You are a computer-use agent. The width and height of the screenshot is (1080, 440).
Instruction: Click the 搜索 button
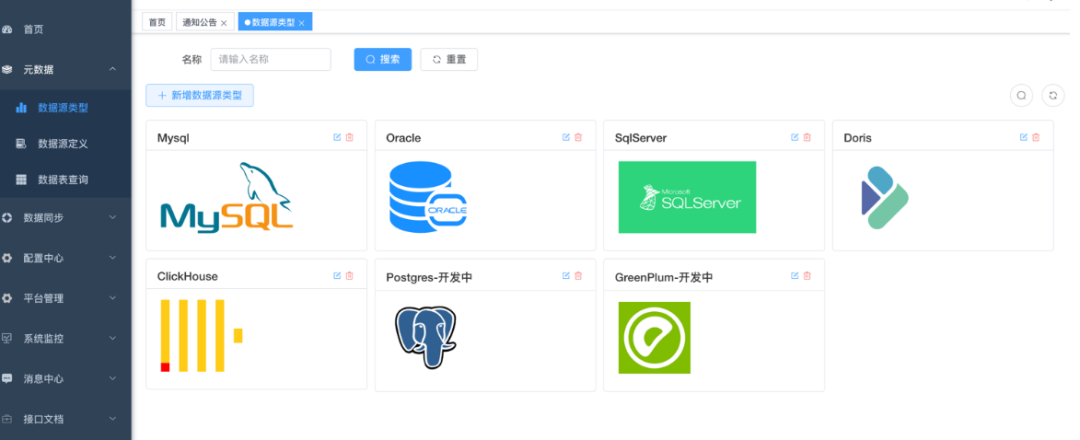tap(383, 59)
